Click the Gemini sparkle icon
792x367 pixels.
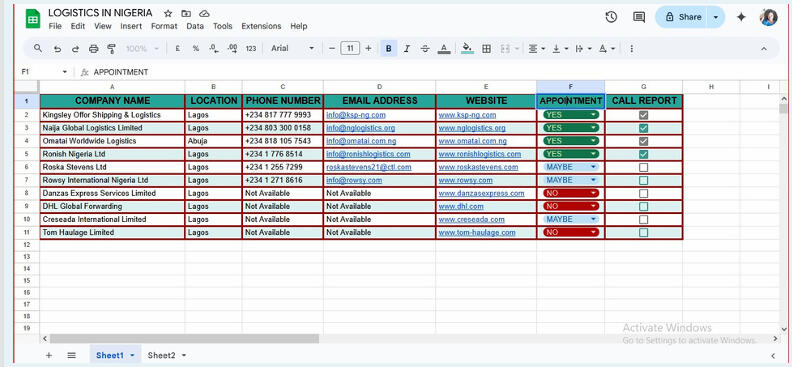click(741, 17)
